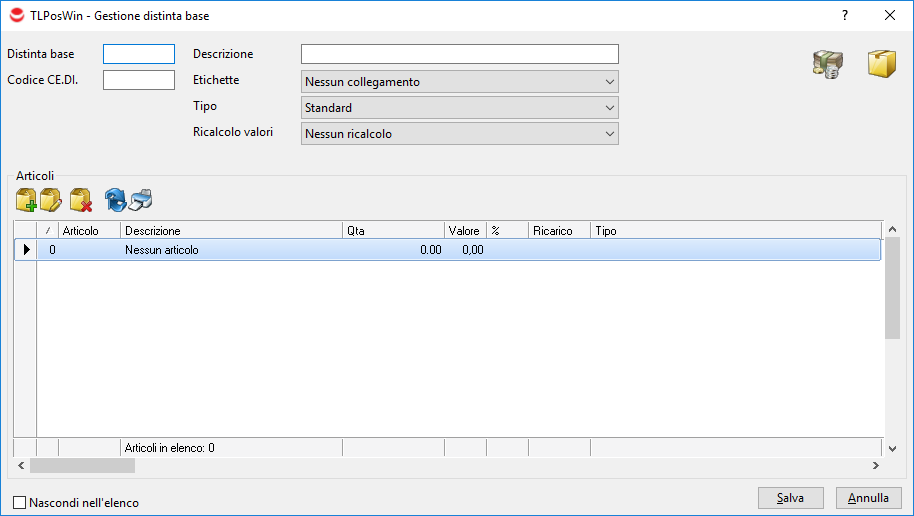This screenshot has width=914, height=516.
Task: Open the Etichette dropdown
Action: coord(459,82)
